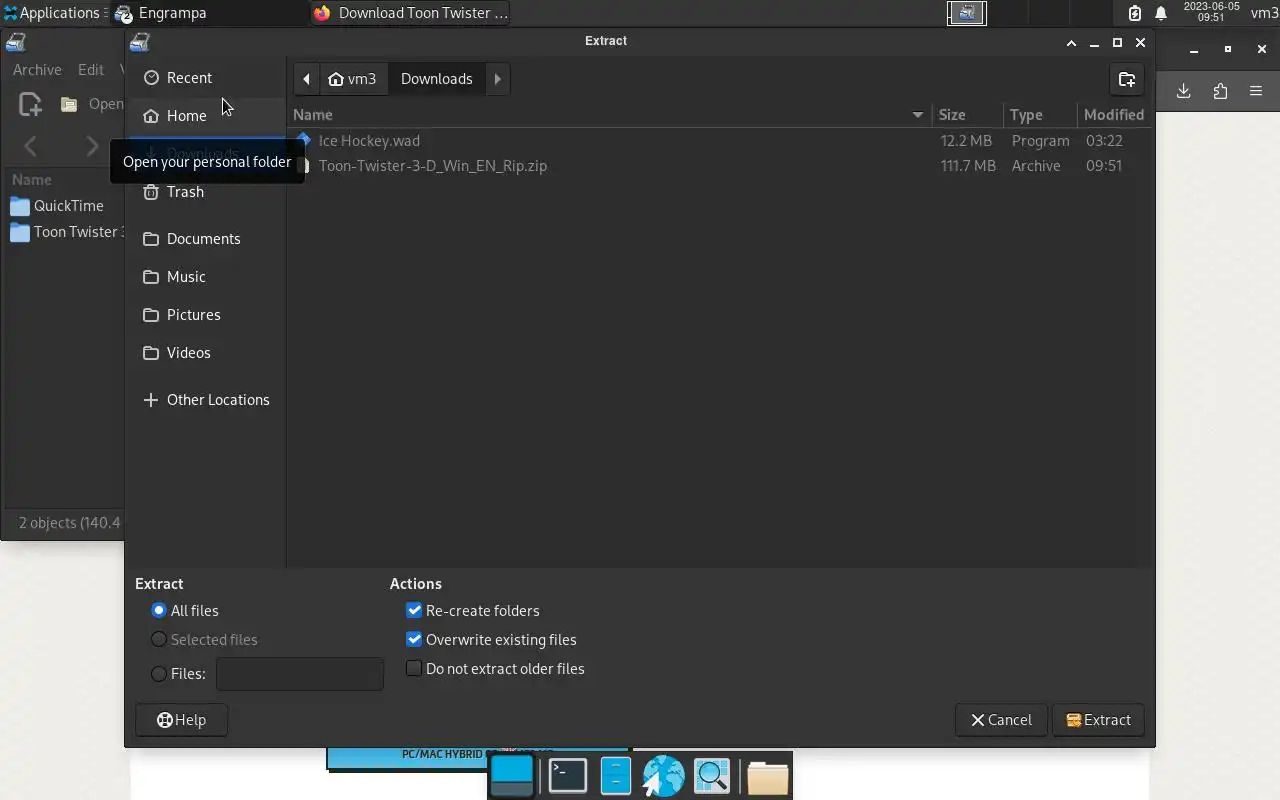Image resolution: width=1280 pixels, height=800 pixels.
Task: Open Other Locations in sidebar
Action: point(205,400)
